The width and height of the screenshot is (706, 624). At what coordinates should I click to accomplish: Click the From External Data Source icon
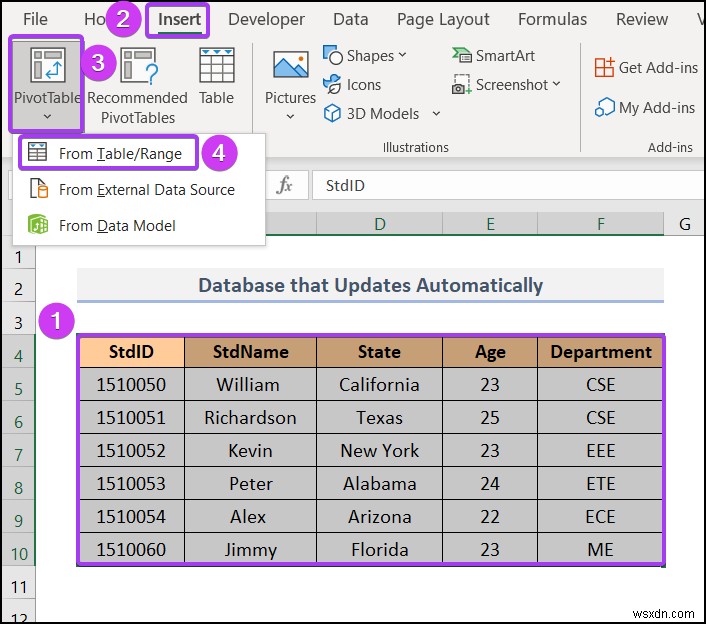[38, 188]
